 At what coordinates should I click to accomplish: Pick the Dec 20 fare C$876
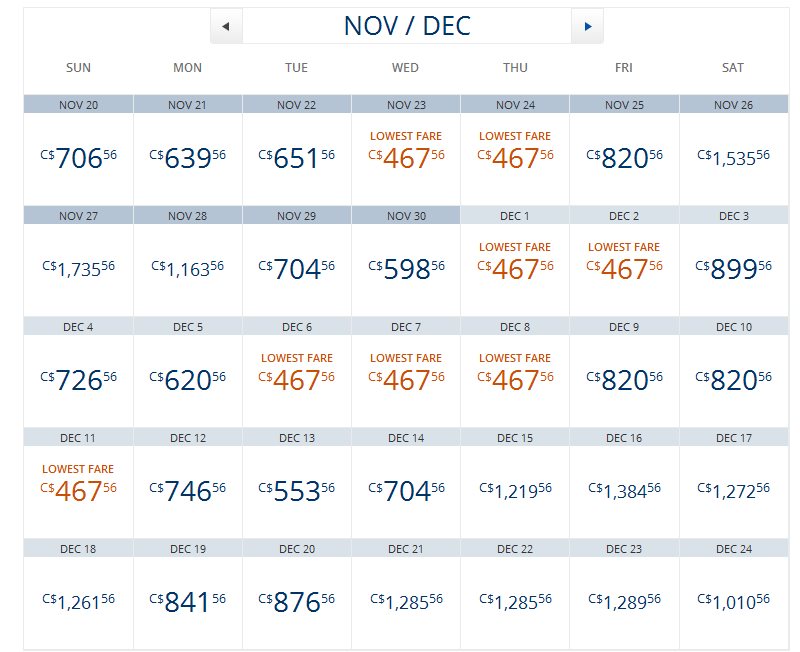click(x=297, y=601)
